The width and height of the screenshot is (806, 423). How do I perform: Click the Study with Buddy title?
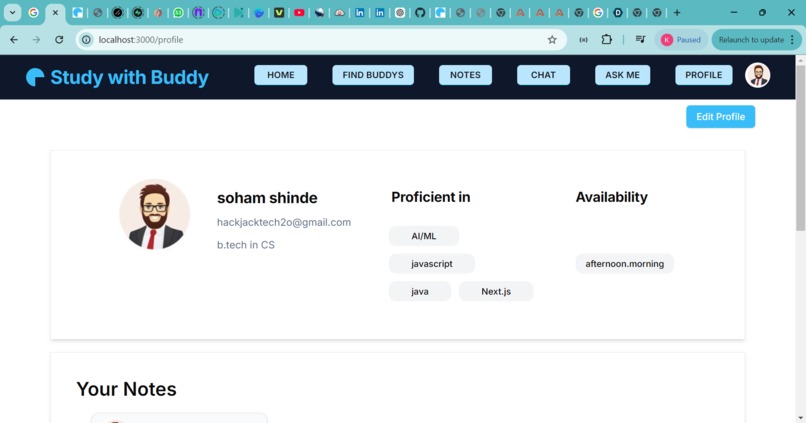tap(130, 77)
